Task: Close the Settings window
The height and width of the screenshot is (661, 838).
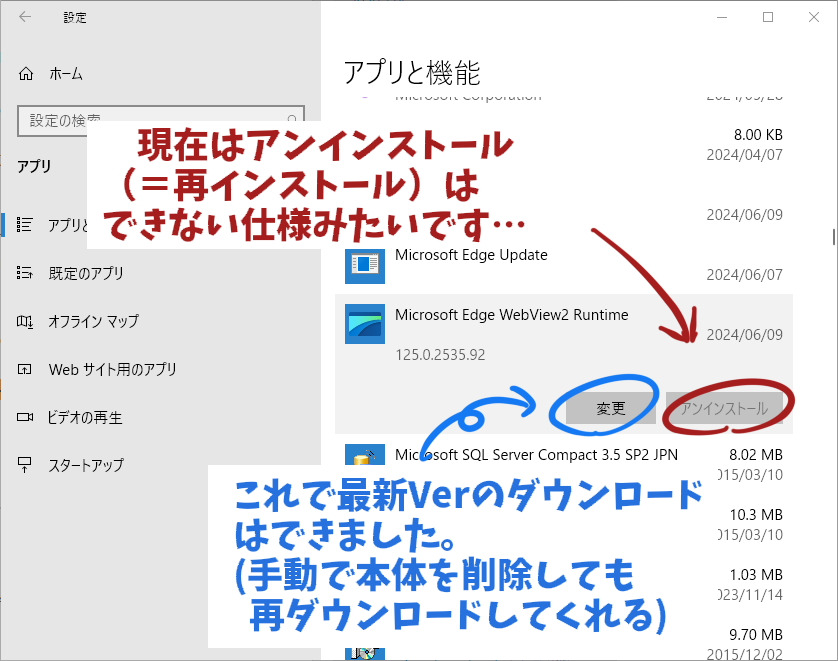Action: (x=814, y=17)
